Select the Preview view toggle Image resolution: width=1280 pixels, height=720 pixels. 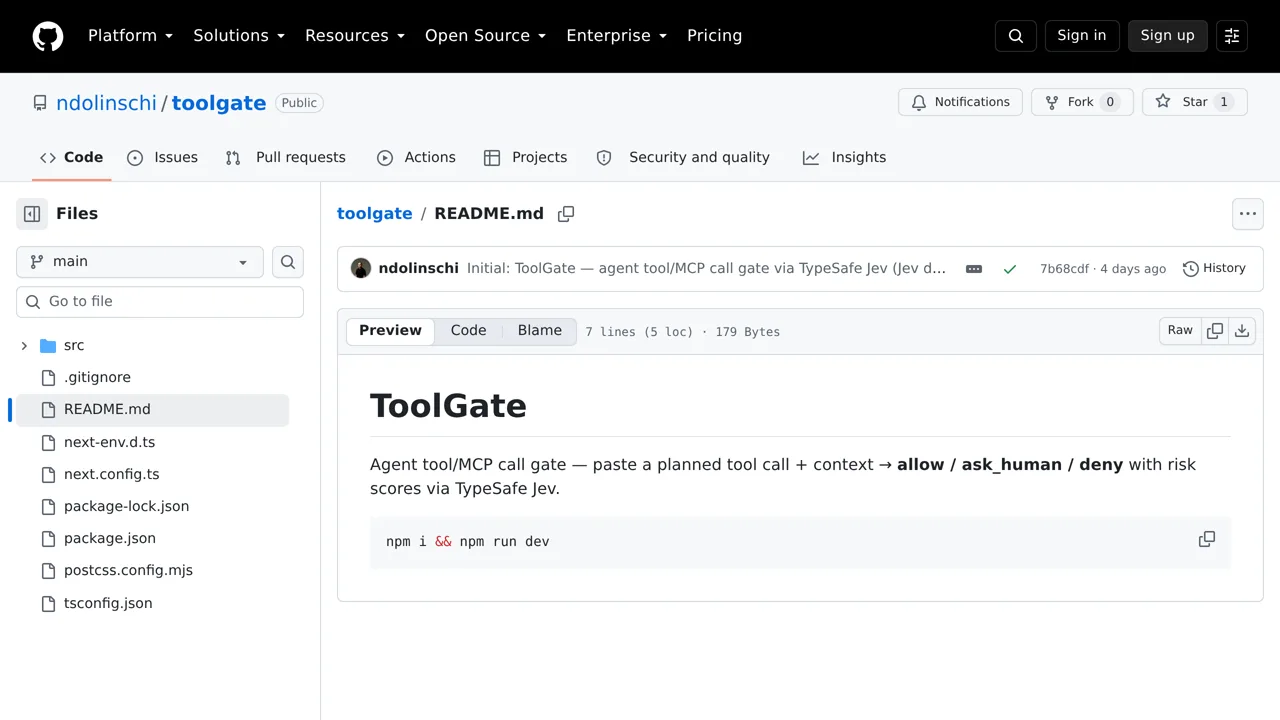coord(390,331)
